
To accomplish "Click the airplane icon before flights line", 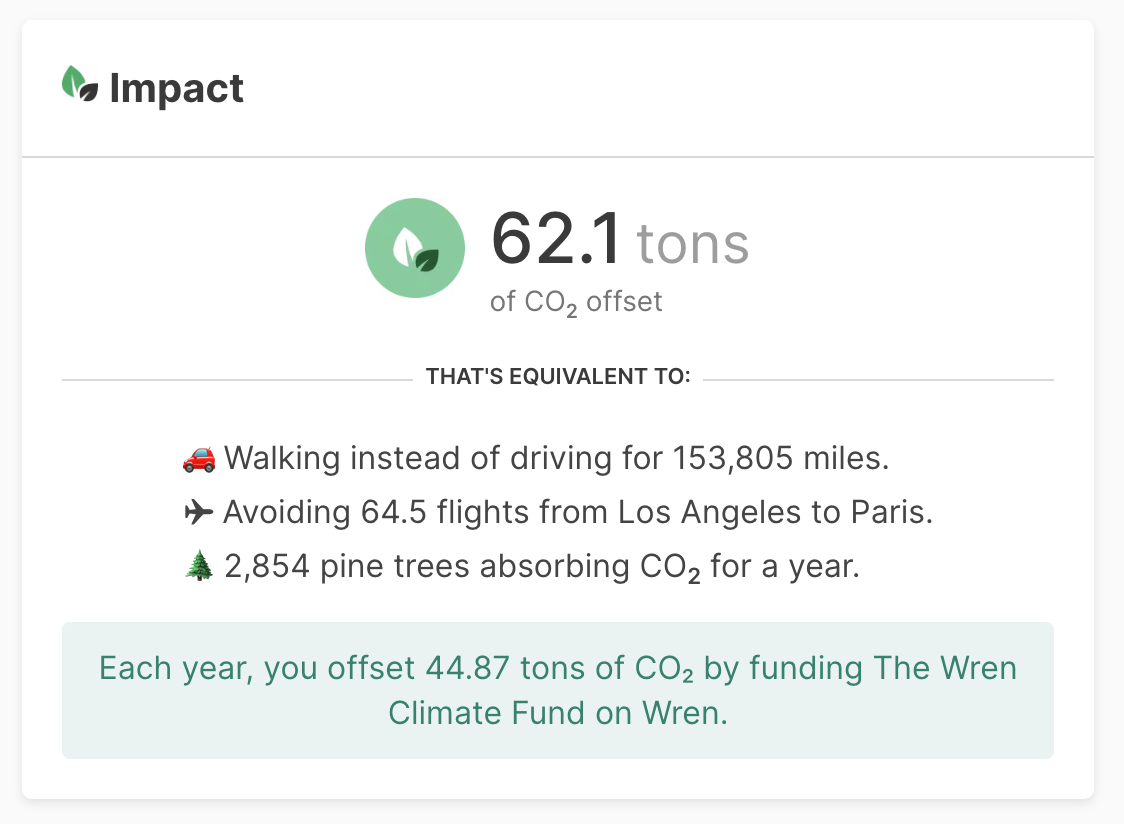I will point(199,512).
